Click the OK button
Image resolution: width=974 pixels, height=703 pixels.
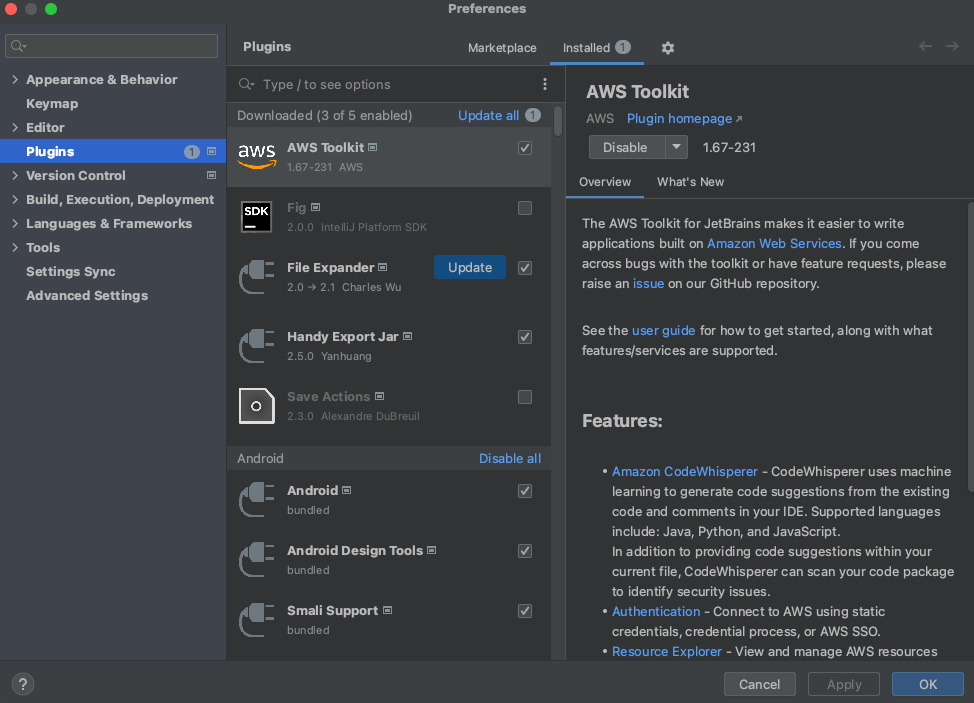tap(927, 684)
